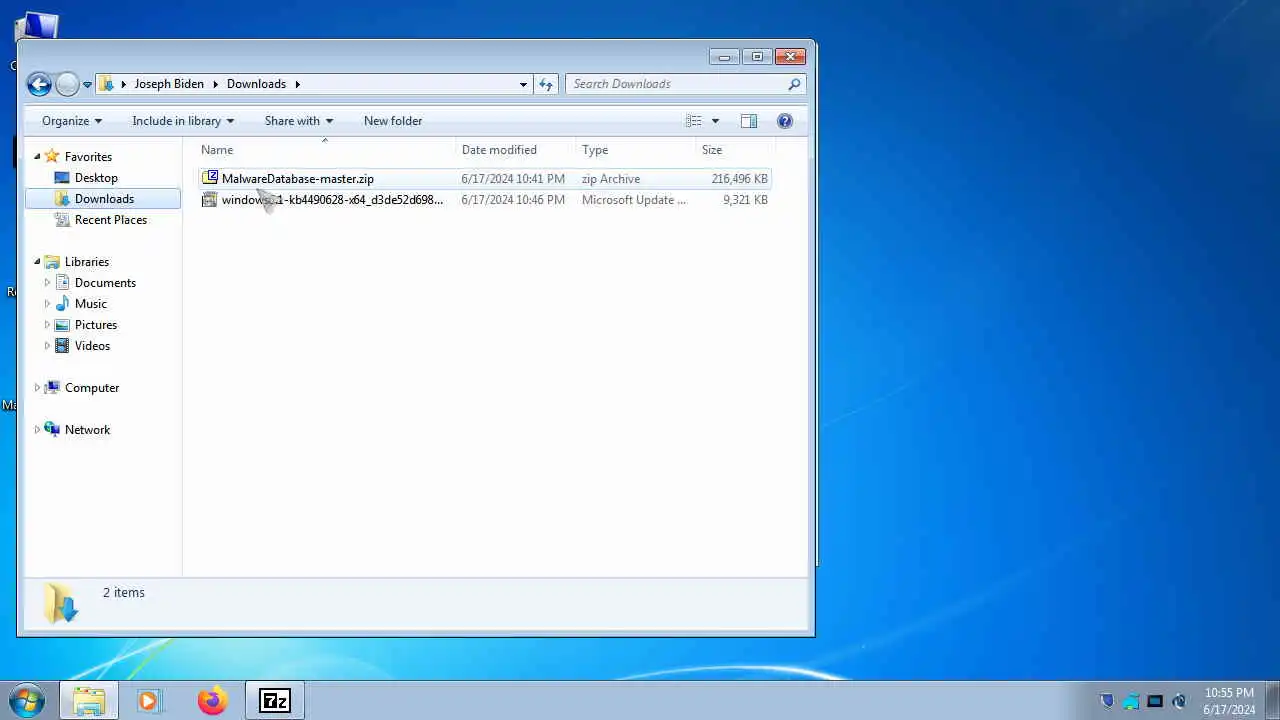Select Joseph Biden in the address path
Viewport: 1280px width, 720px height.
pos(169,84)
